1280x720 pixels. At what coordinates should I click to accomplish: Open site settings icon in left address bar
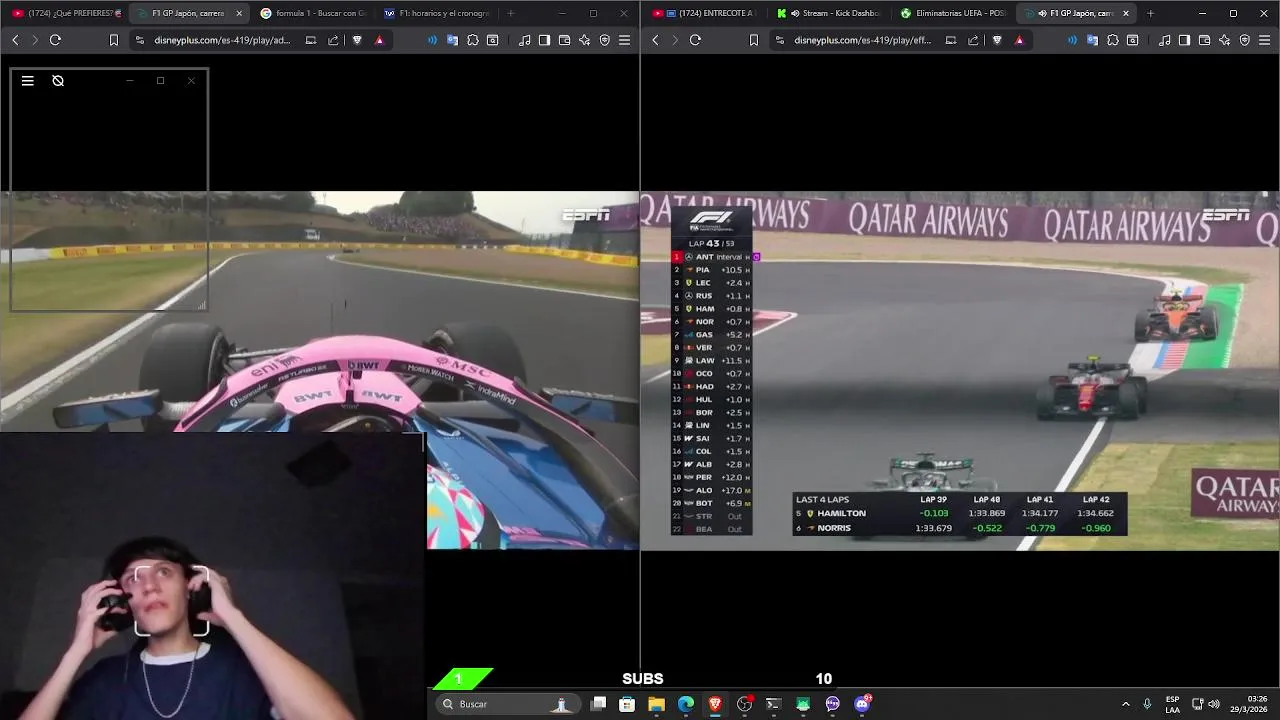tap(139, 40)
